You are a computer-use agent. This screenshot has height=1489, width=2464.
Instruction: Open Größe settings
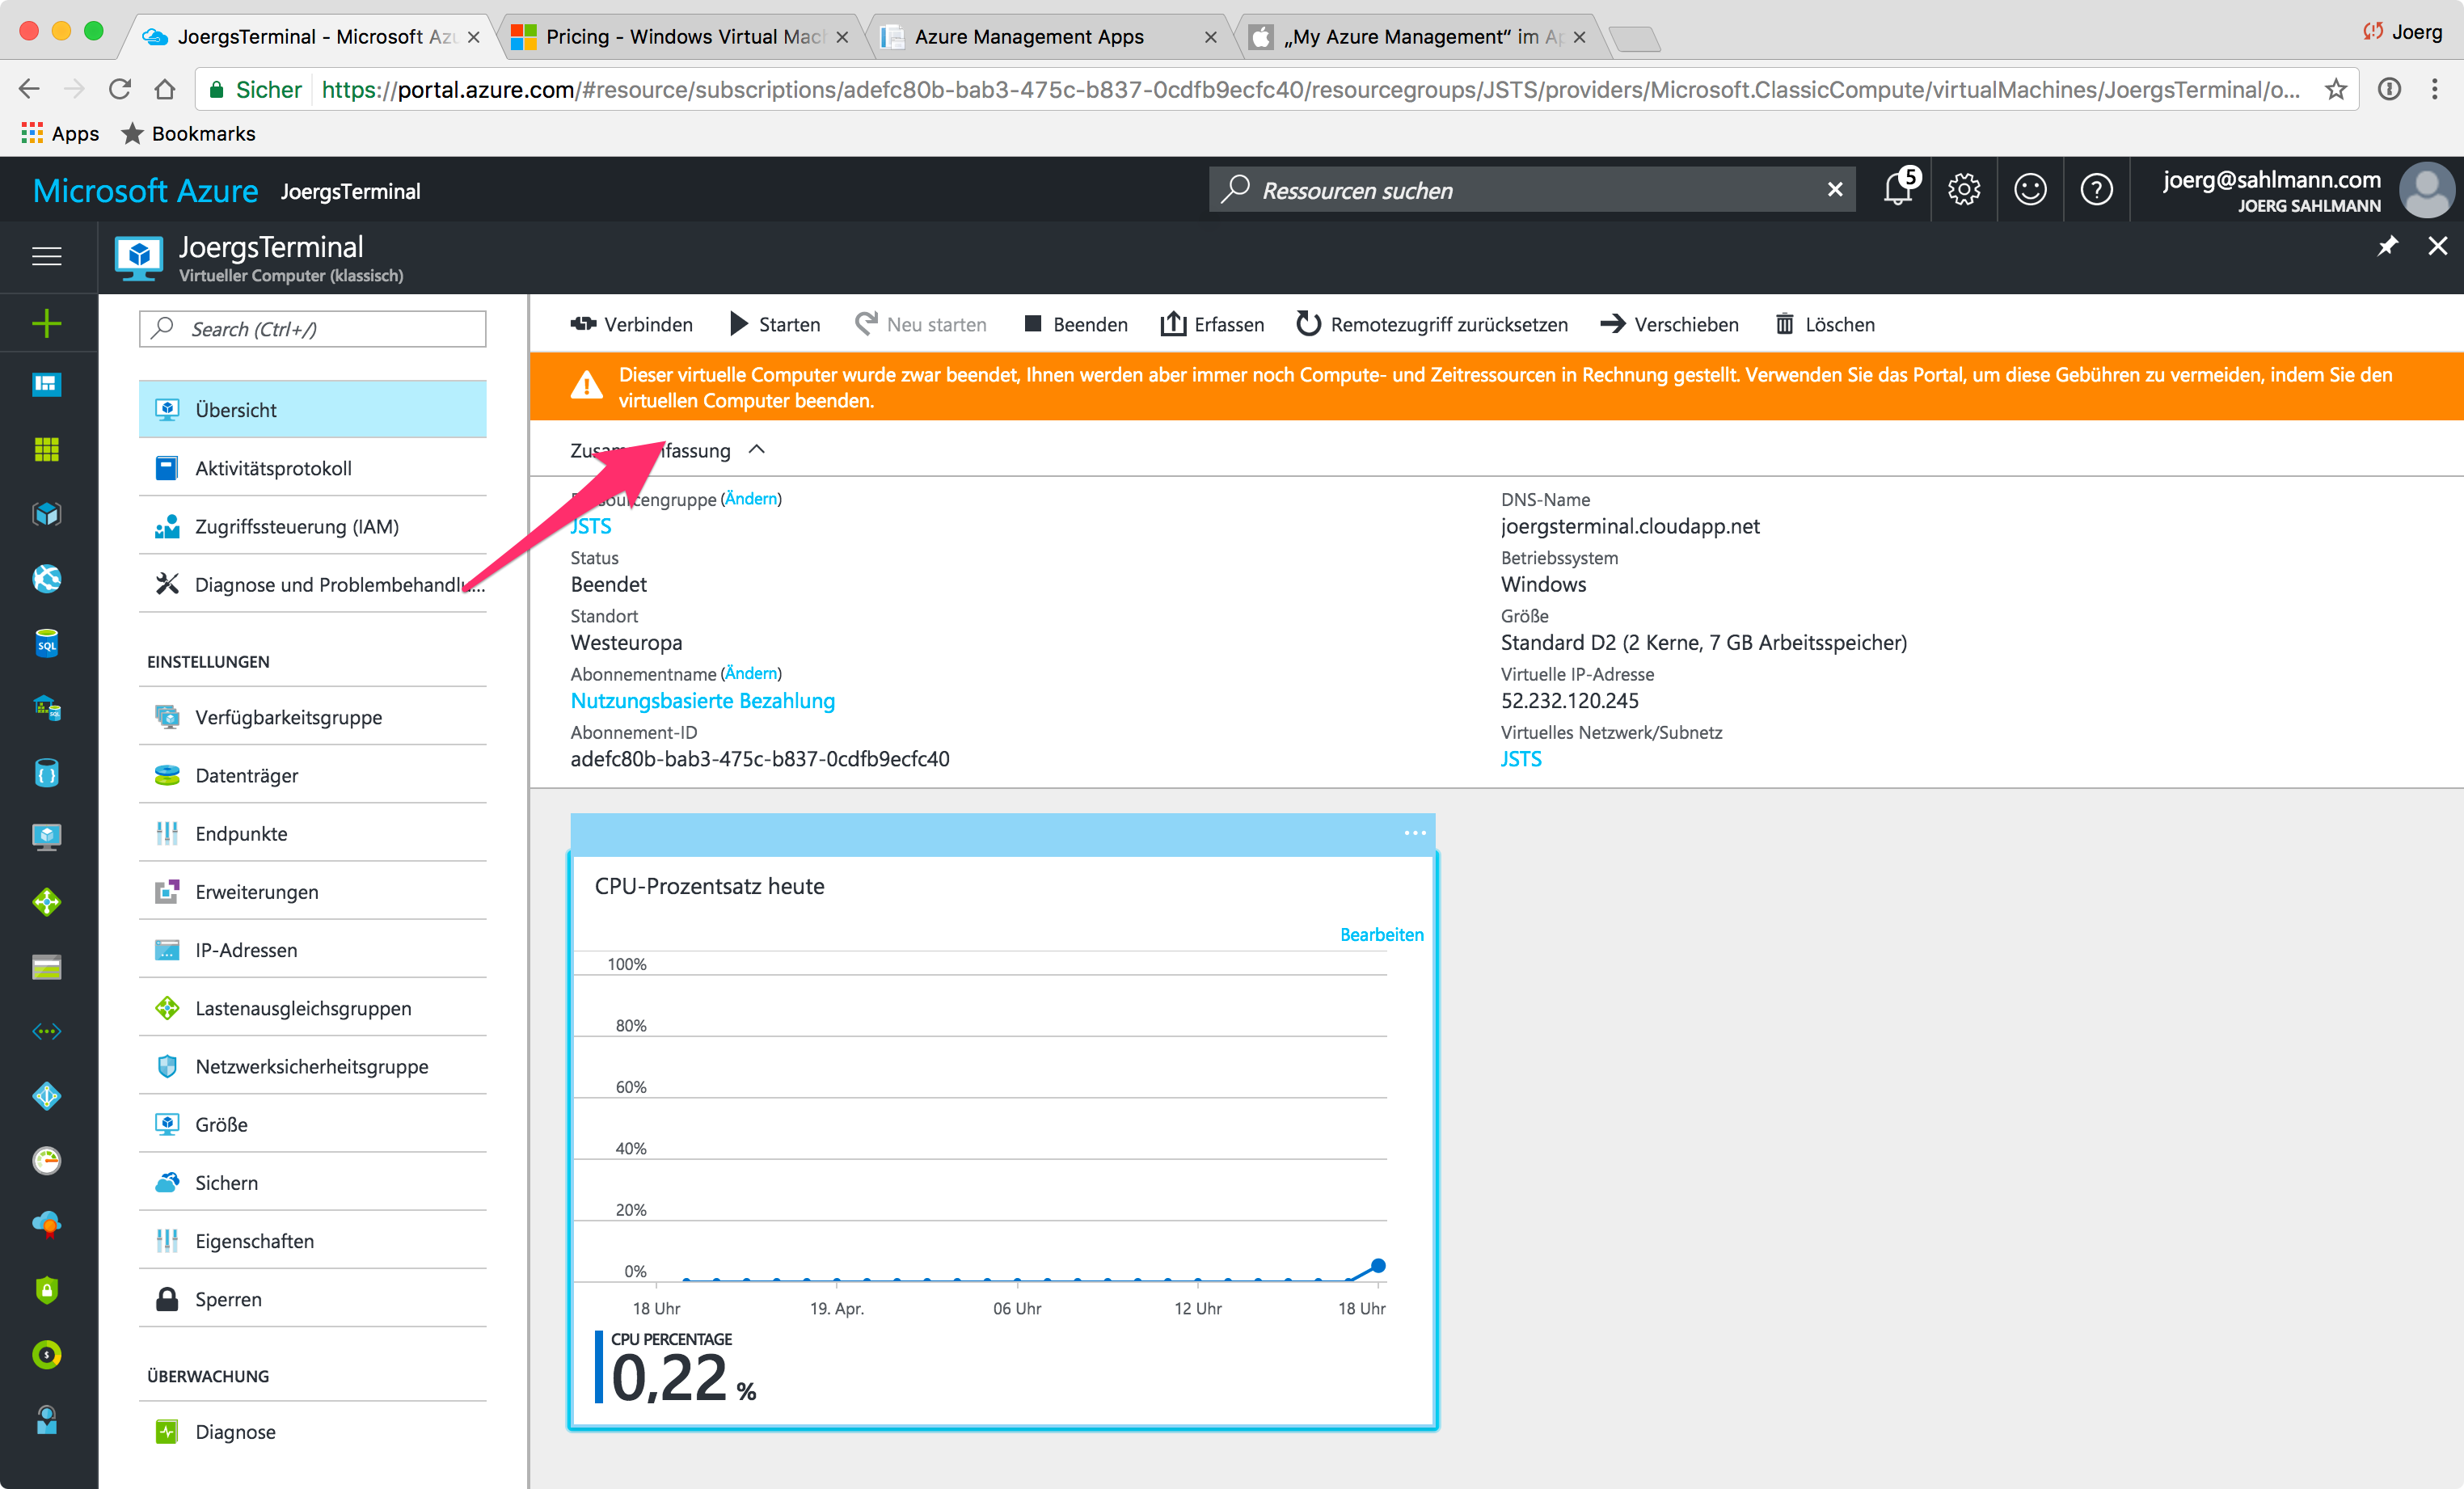point(312,1124)
